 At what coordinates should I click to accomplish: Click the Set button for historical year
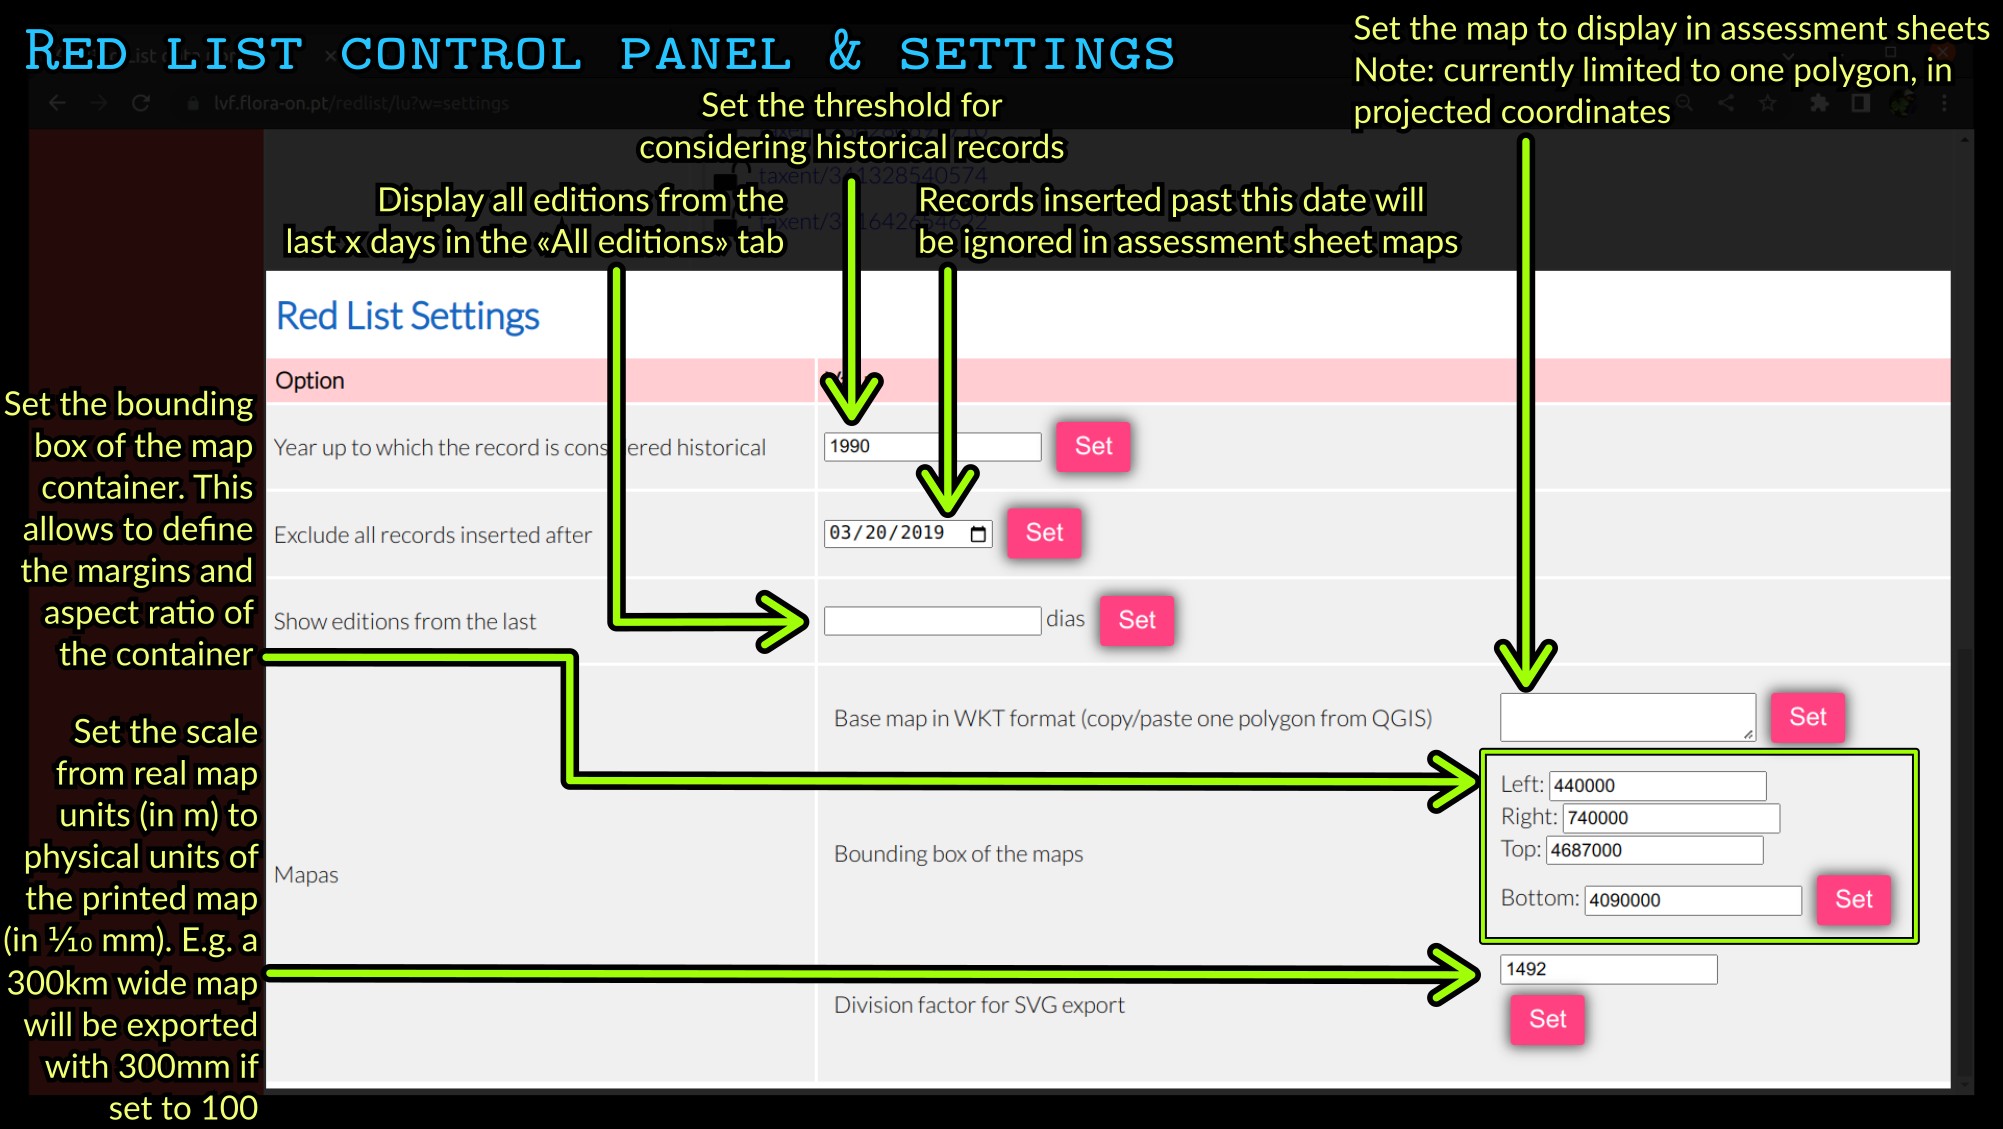pyautogui.click(x=1096, y=444)
